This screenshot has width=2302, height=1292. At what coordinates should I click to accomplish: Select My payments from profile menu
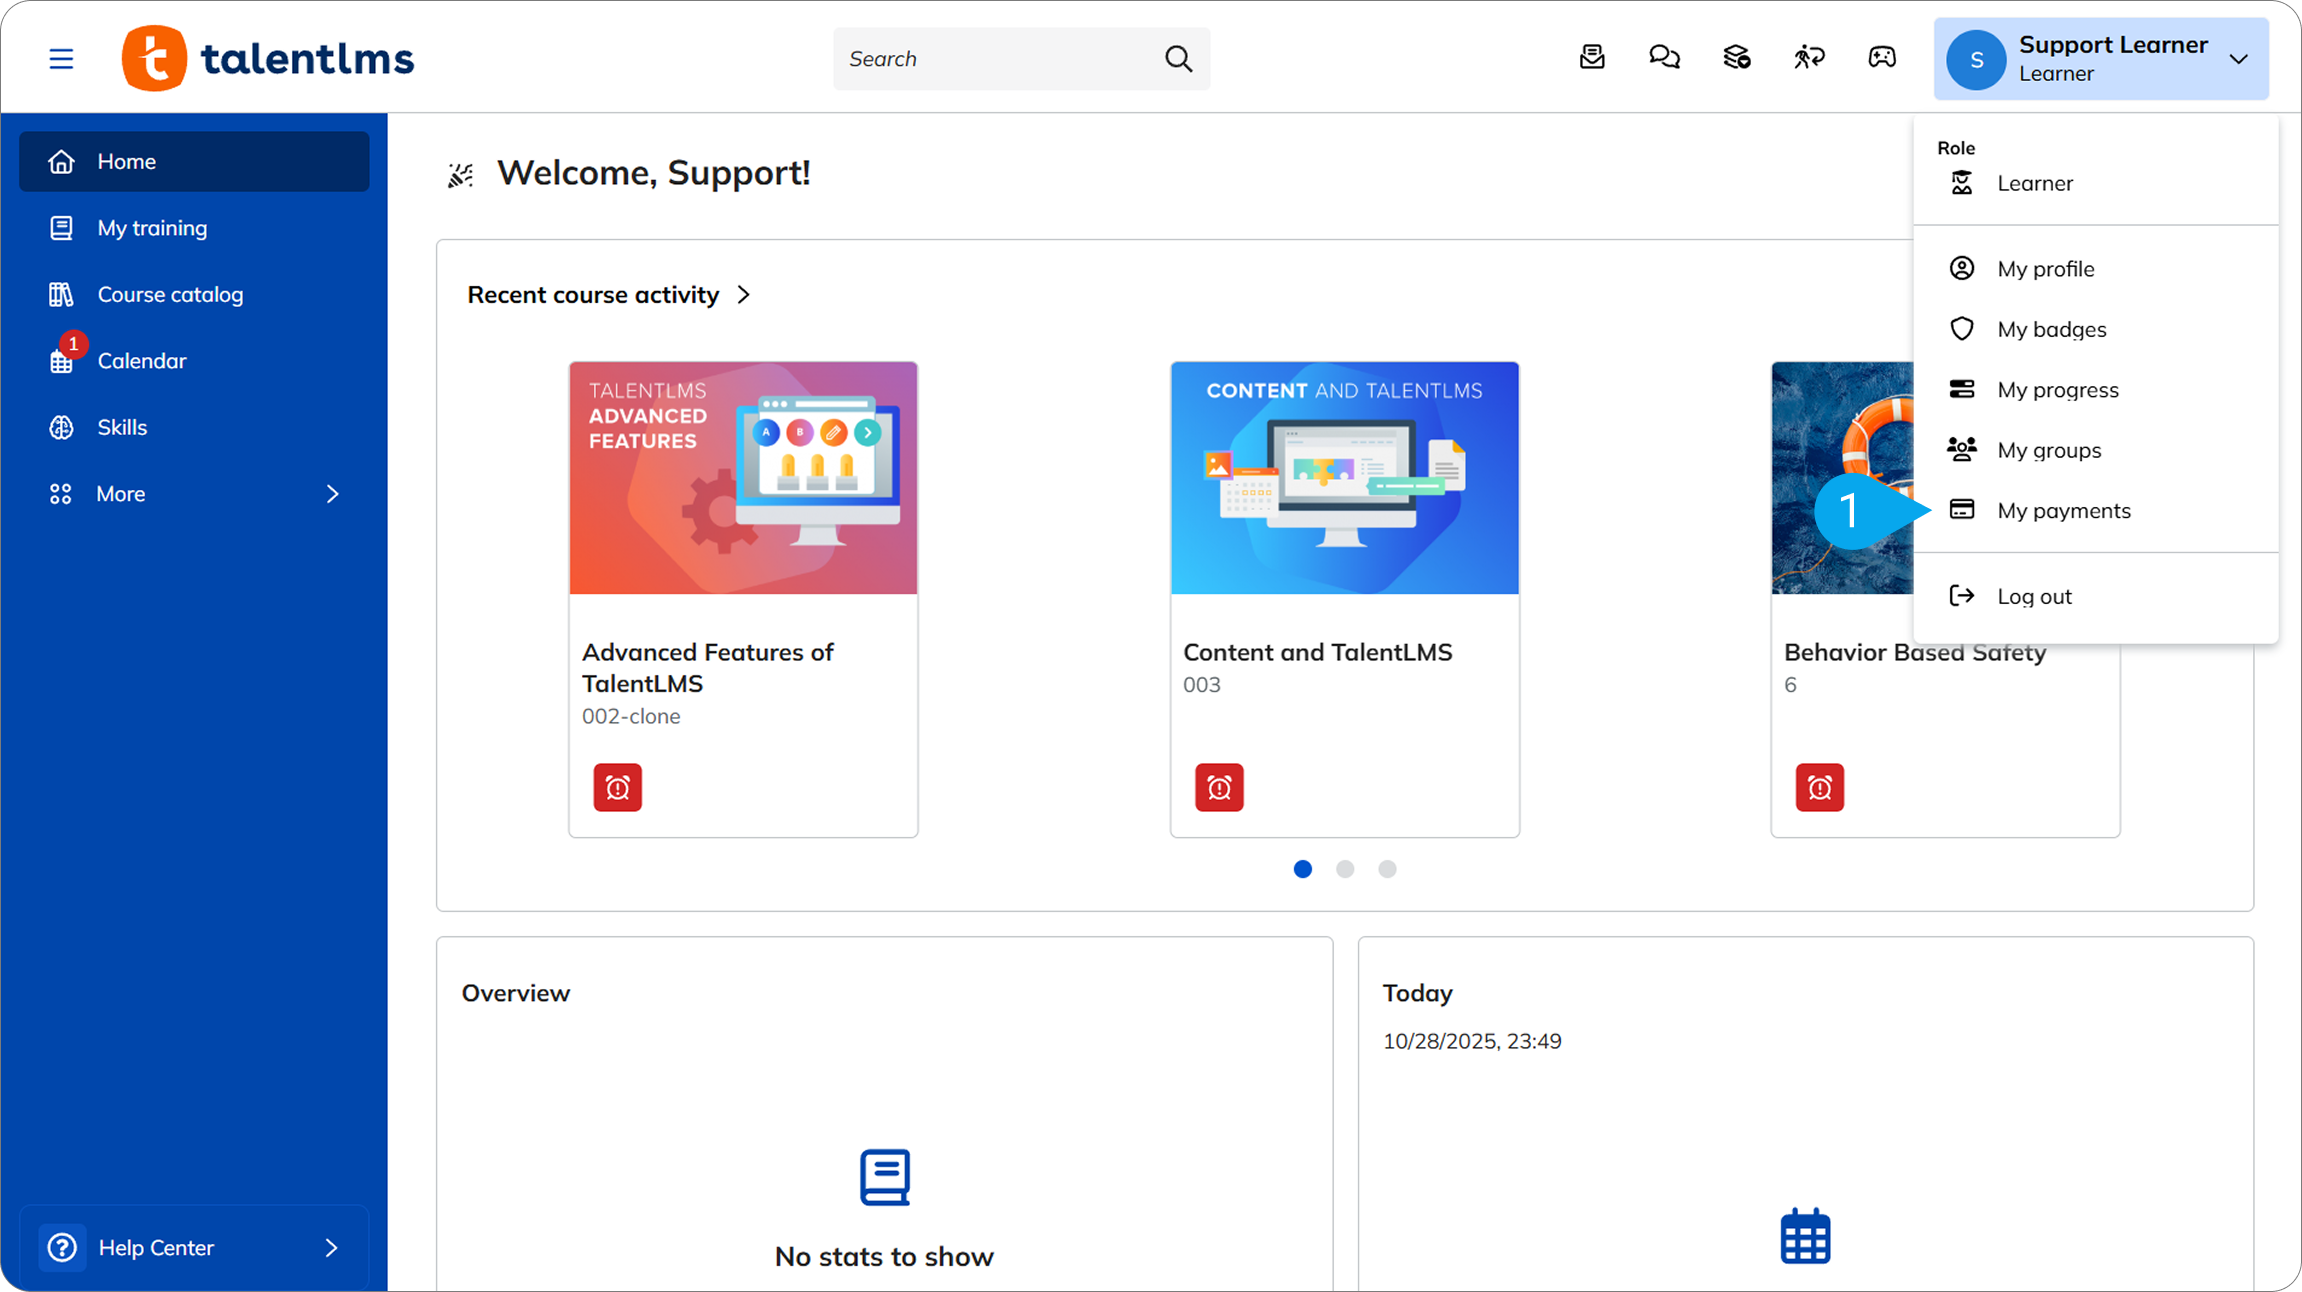tap(2063, 511)
